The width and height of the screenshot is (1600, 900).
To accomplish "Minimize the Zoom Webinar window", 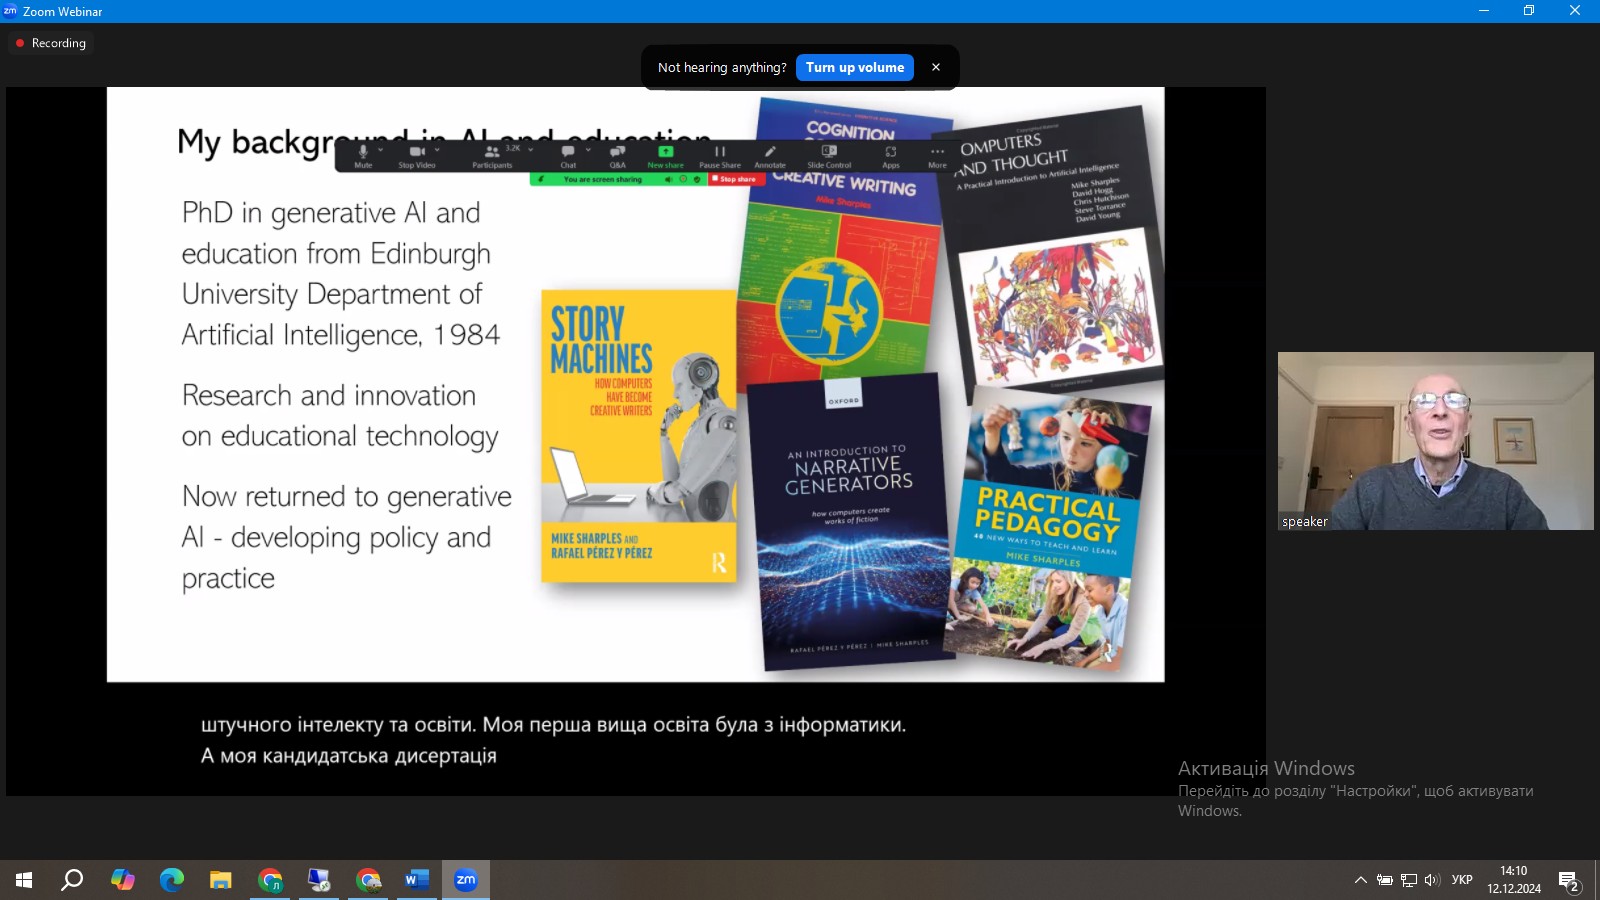I will tap(1483, 11).
